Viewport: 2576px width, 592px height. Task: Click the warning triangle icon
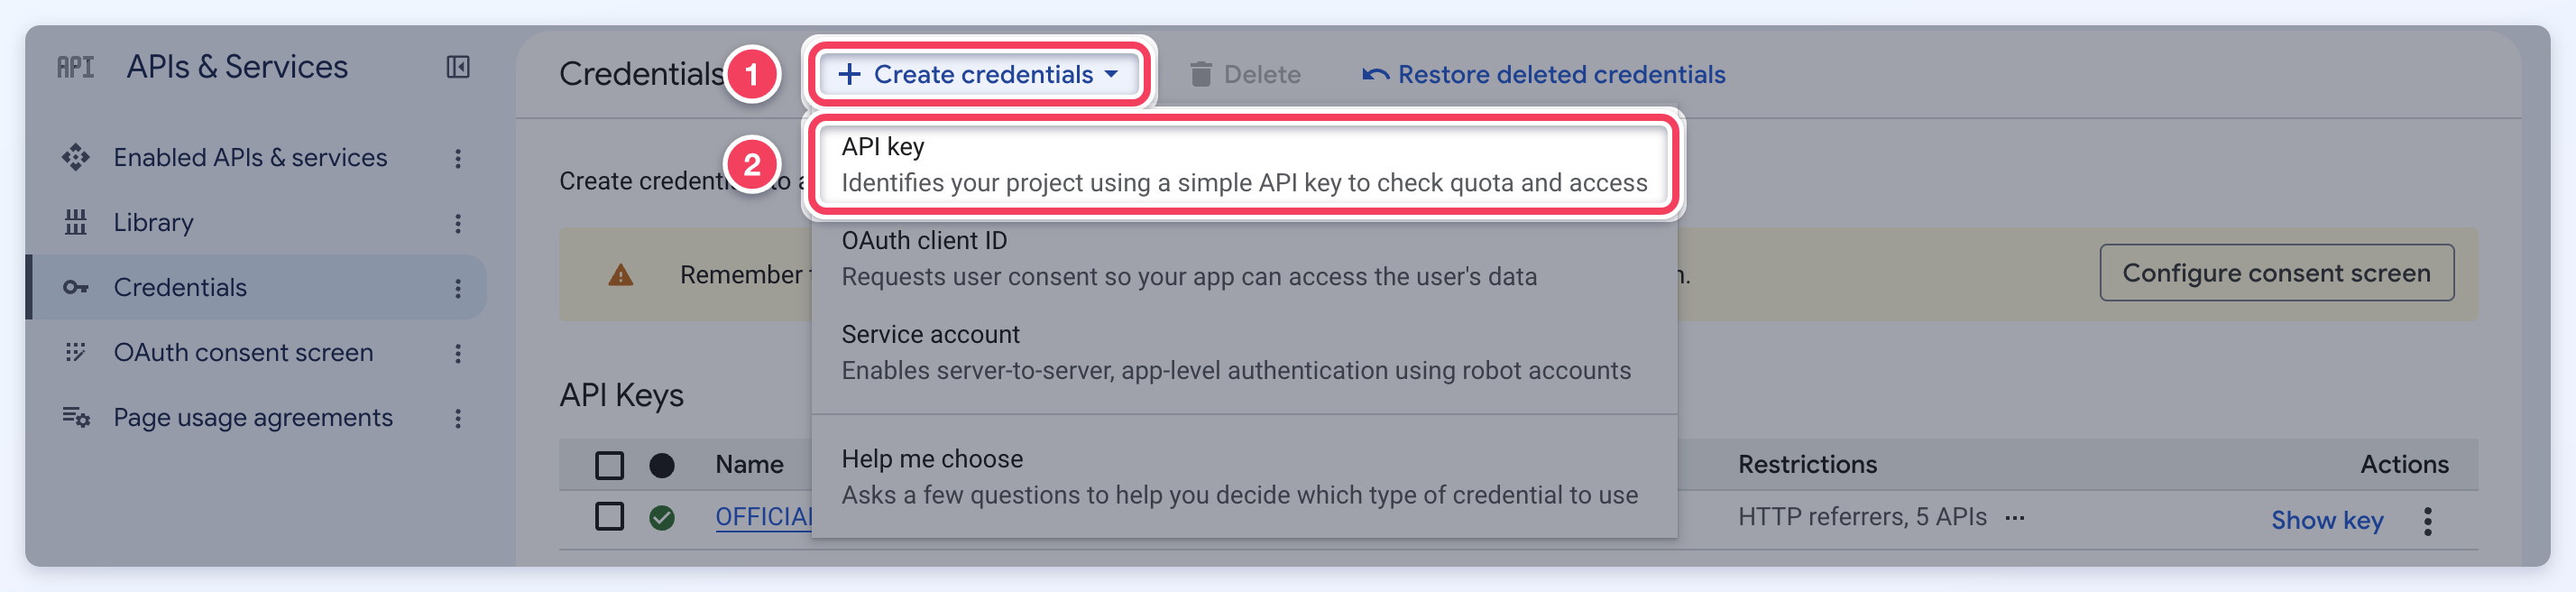[x=621, y=275]
